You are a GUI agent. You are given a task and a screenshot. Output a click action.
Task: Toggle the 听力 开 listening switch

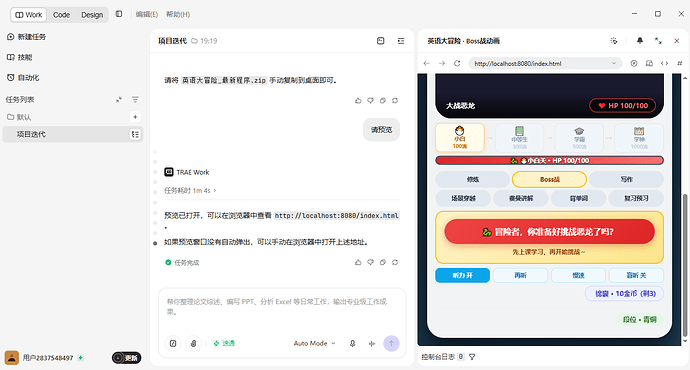(462, 275)
